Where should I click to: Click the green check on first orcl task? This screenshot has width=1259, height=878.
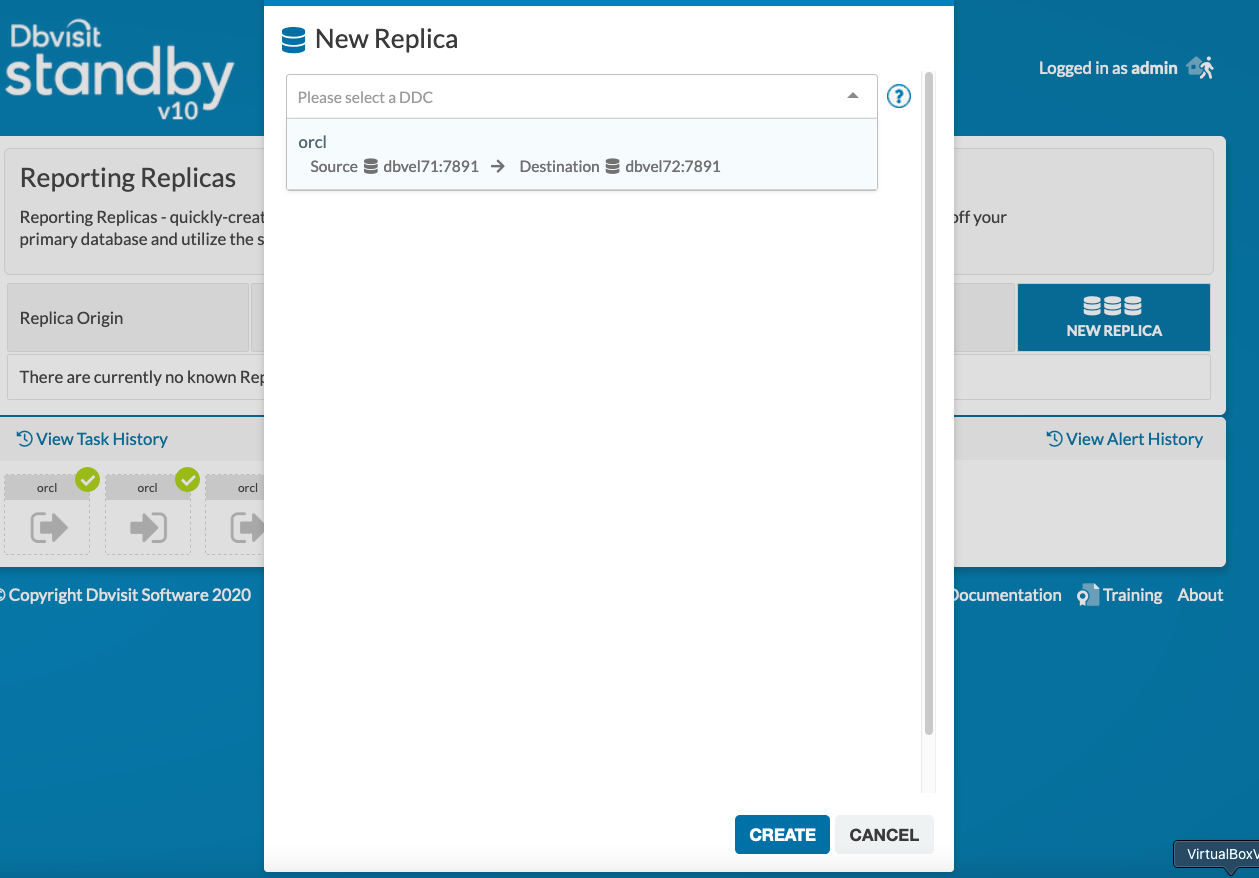88,480
